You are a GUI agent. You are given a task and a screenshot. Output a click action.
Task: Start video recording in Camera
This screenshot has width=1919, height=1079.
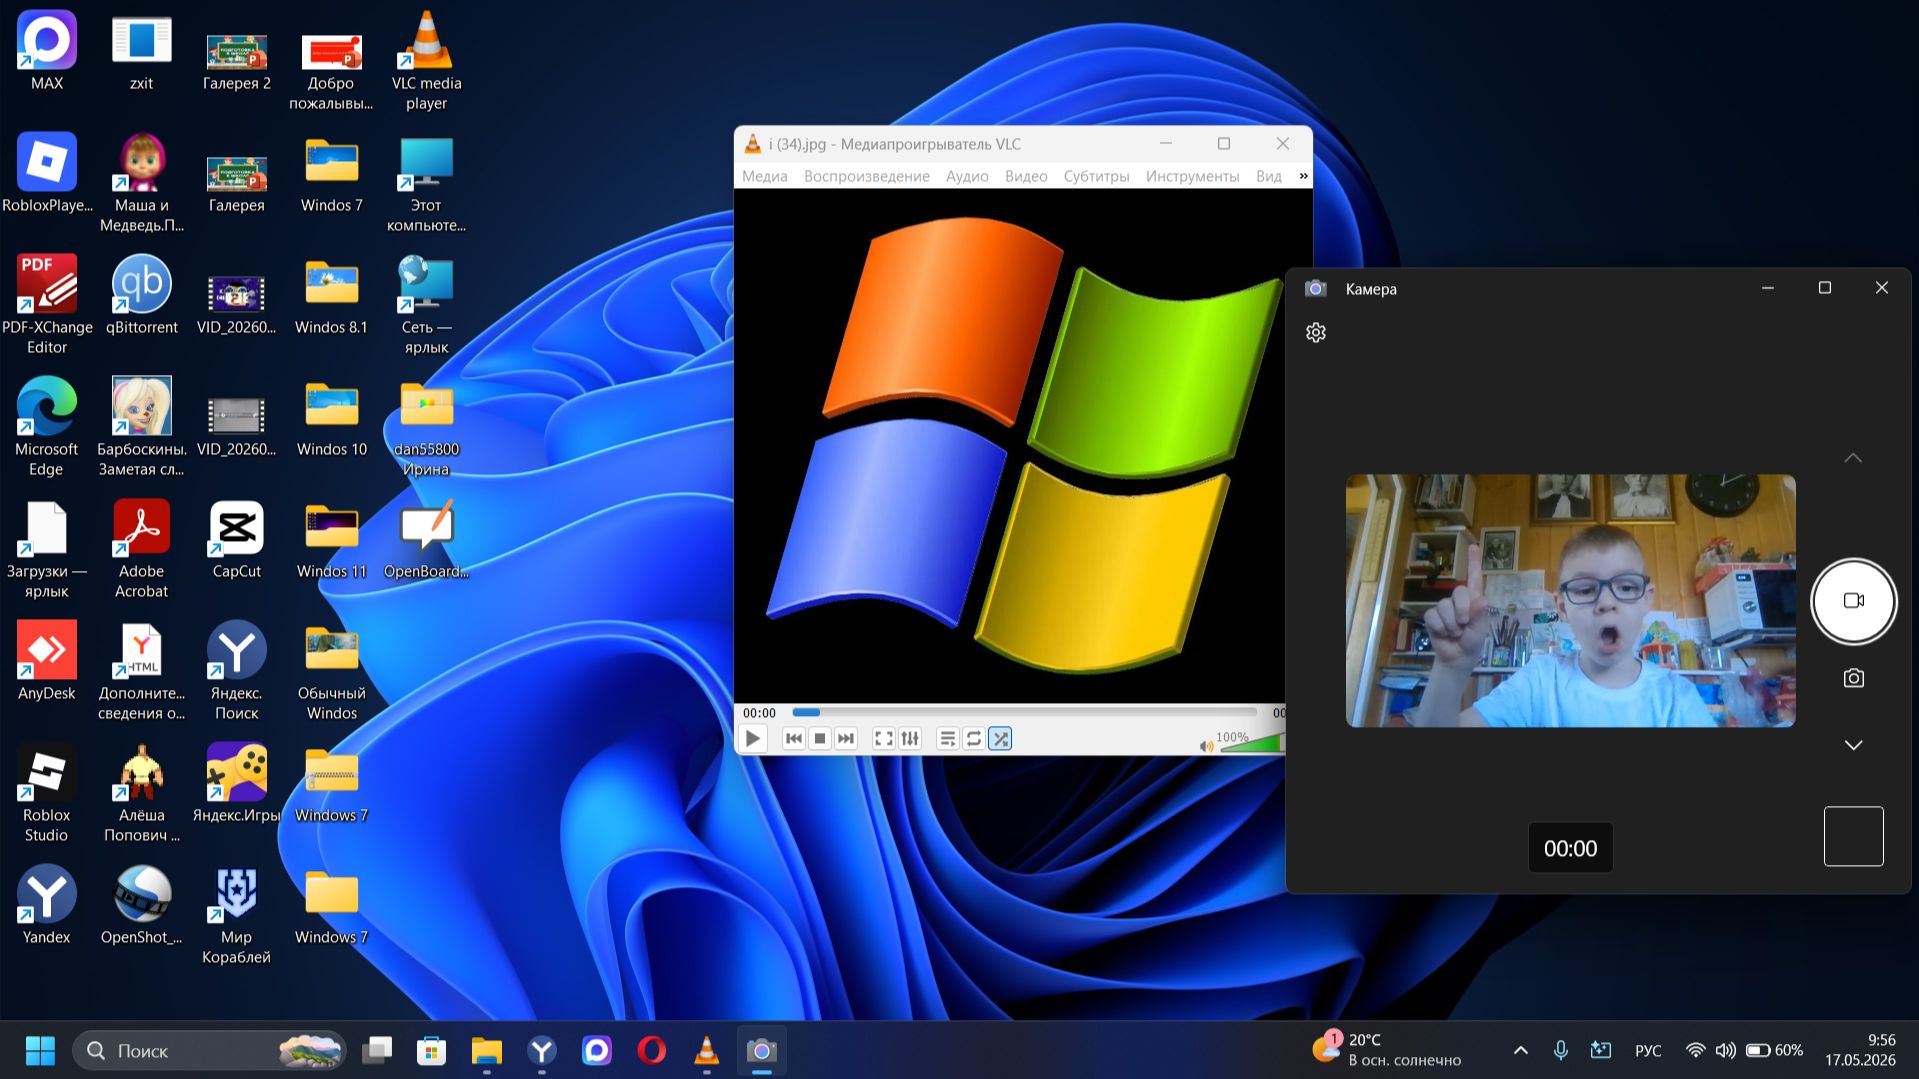click(x=1854, y=601)
